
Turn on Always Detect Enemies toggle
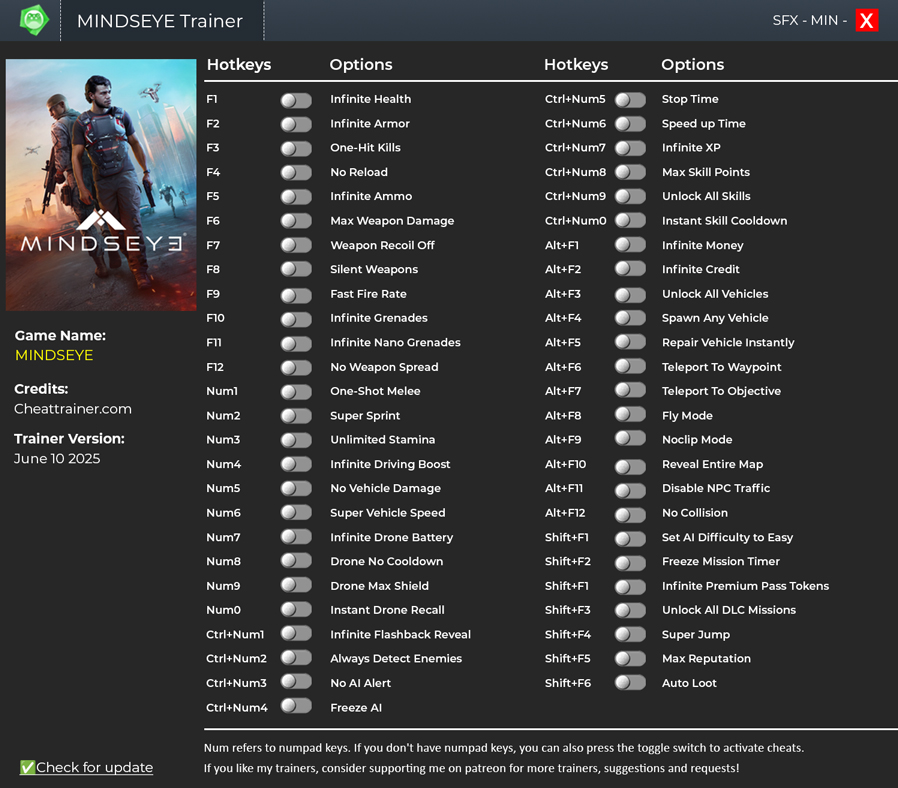coord(296,657)
